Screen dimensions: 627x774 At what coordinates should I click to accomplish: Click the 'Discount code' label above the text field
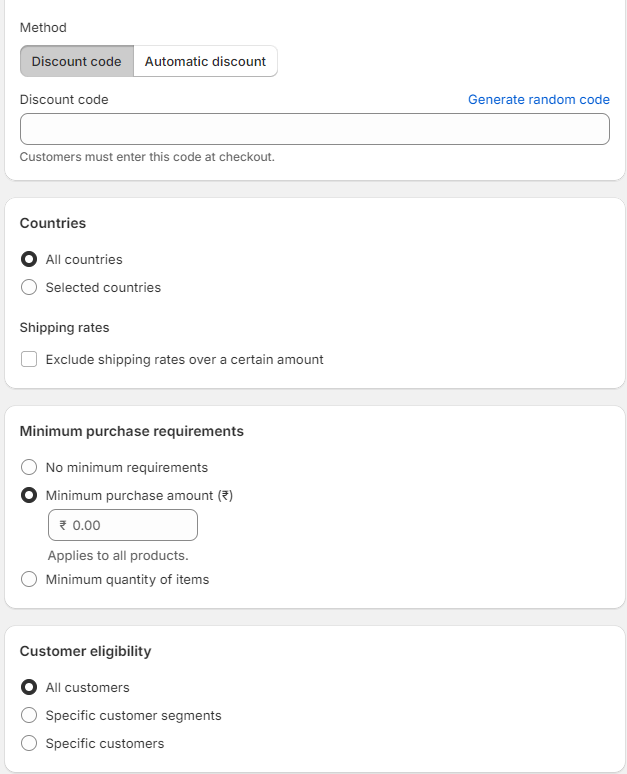64,99
